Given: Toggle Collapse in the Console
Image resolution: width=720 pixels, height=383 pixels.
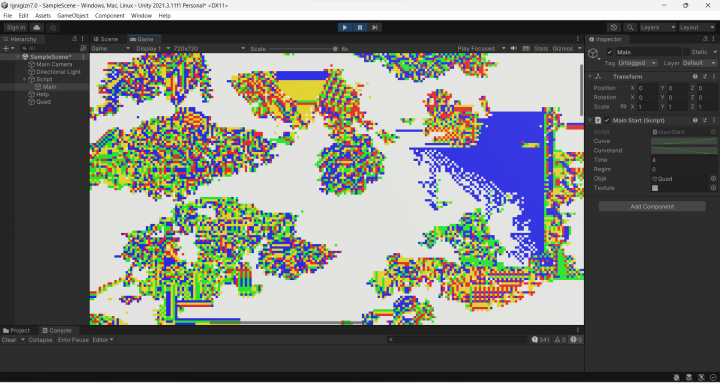Looking at the screenshot, I should coord(40,340).
